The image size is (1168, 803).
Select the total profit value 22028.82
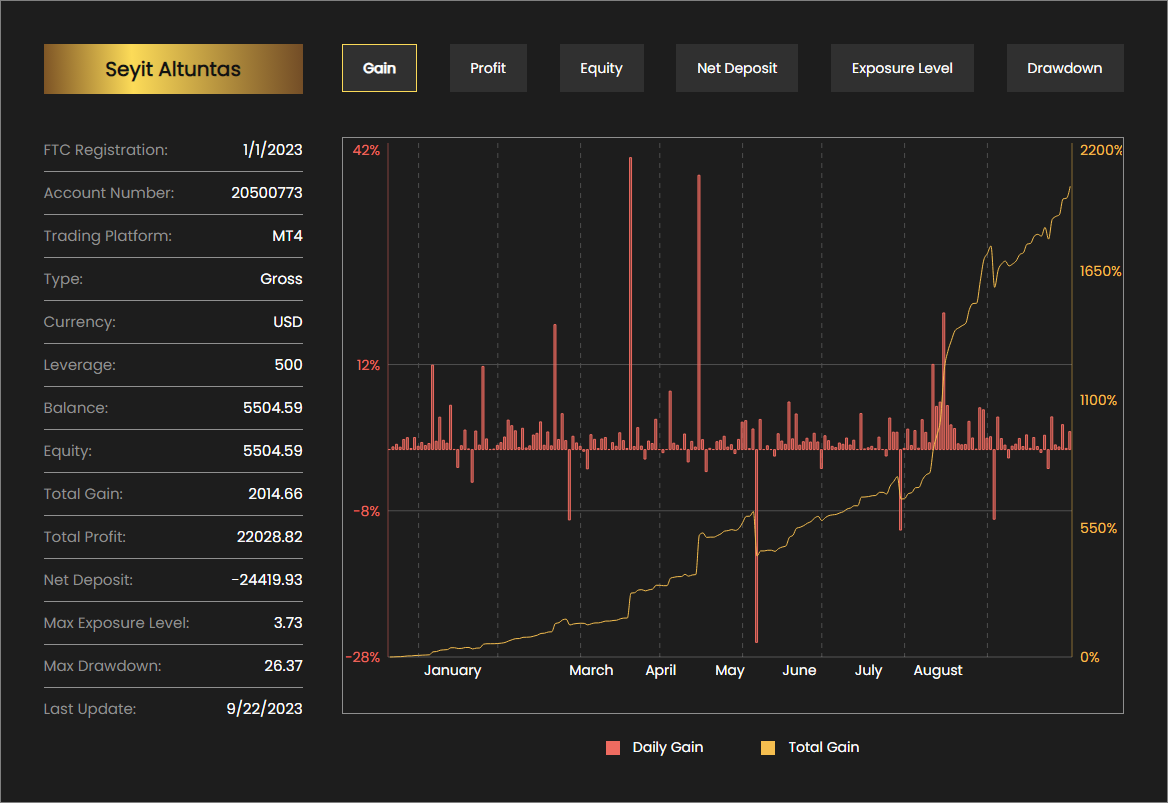(270, 537)
